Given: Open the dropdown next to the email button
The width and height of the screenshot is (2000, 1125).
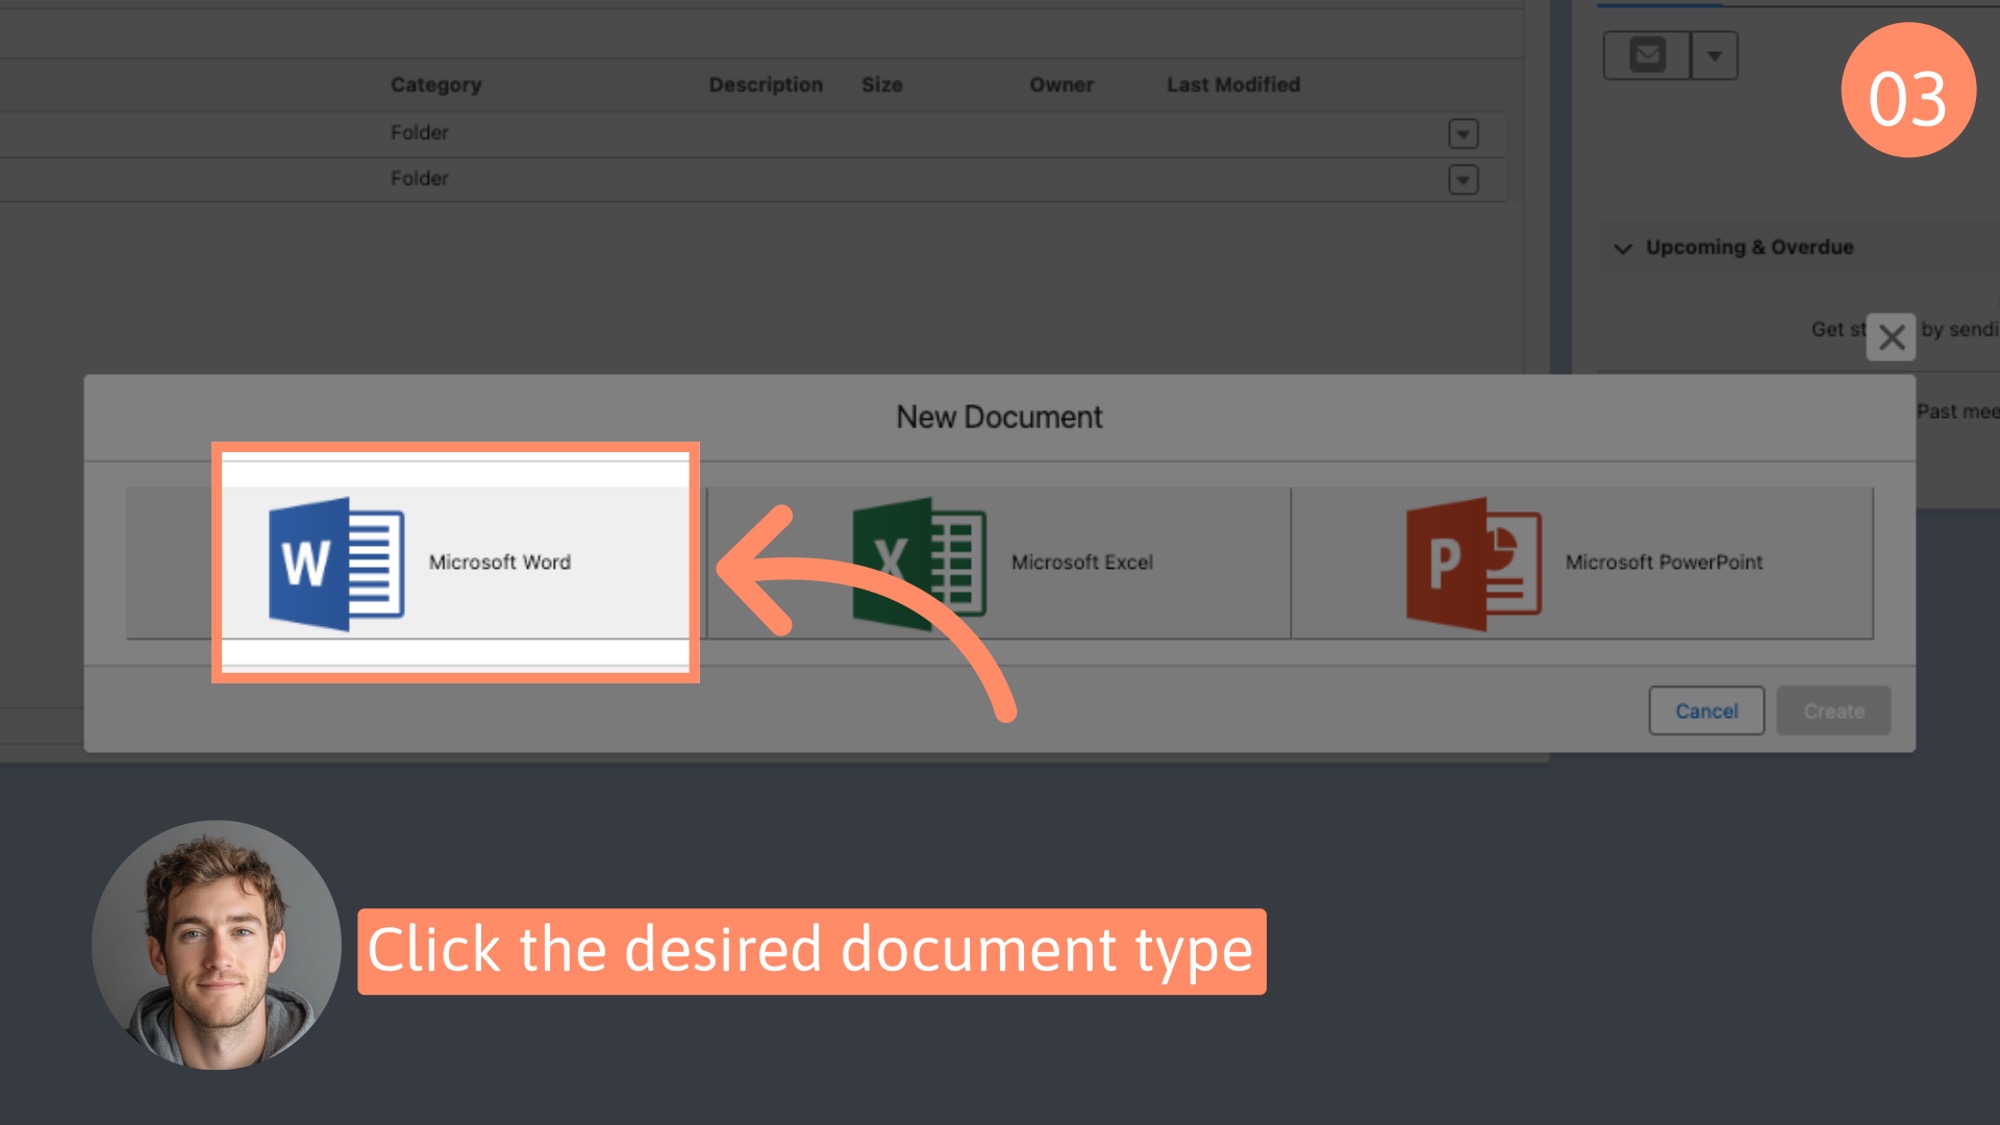Looking at the screenshot, I should point(1714,55).
